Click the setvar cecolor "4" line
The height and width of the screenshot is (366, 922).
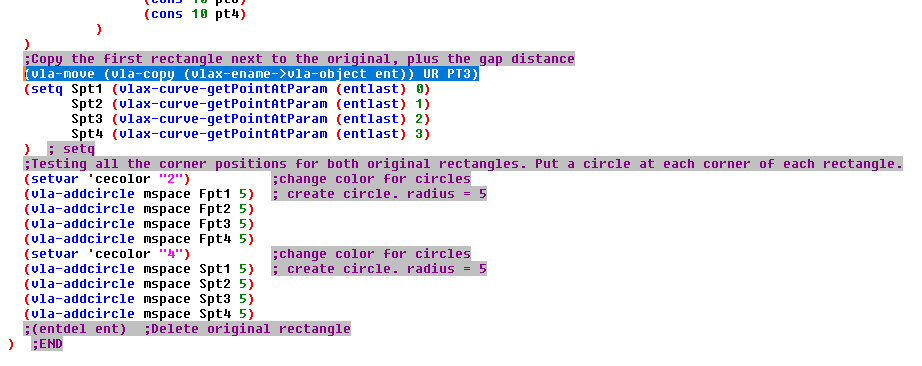[107, 254]
